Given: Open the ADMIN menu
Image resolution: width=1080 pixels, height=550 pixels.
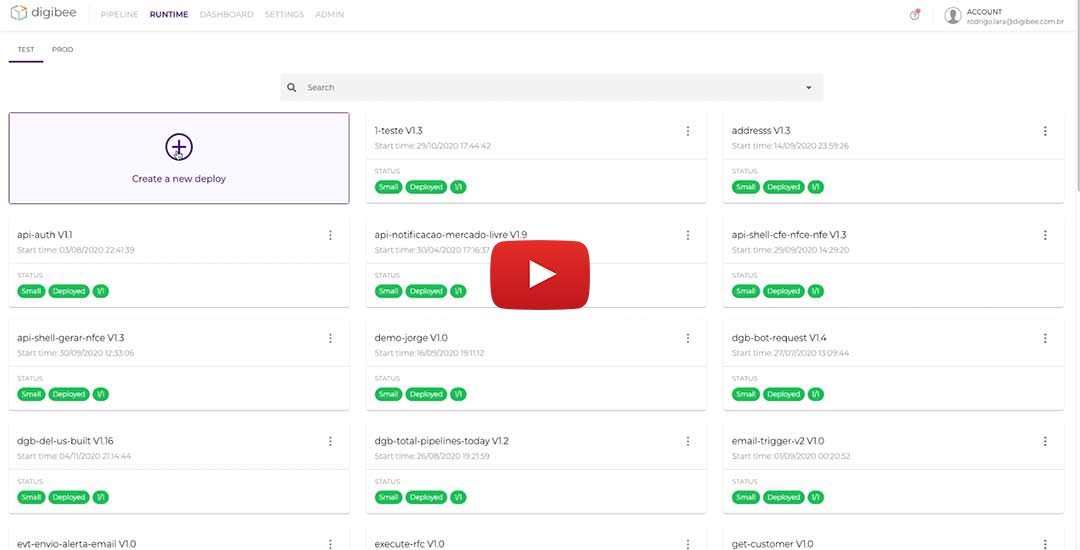Looking at the screenshot, I should 329,14.
